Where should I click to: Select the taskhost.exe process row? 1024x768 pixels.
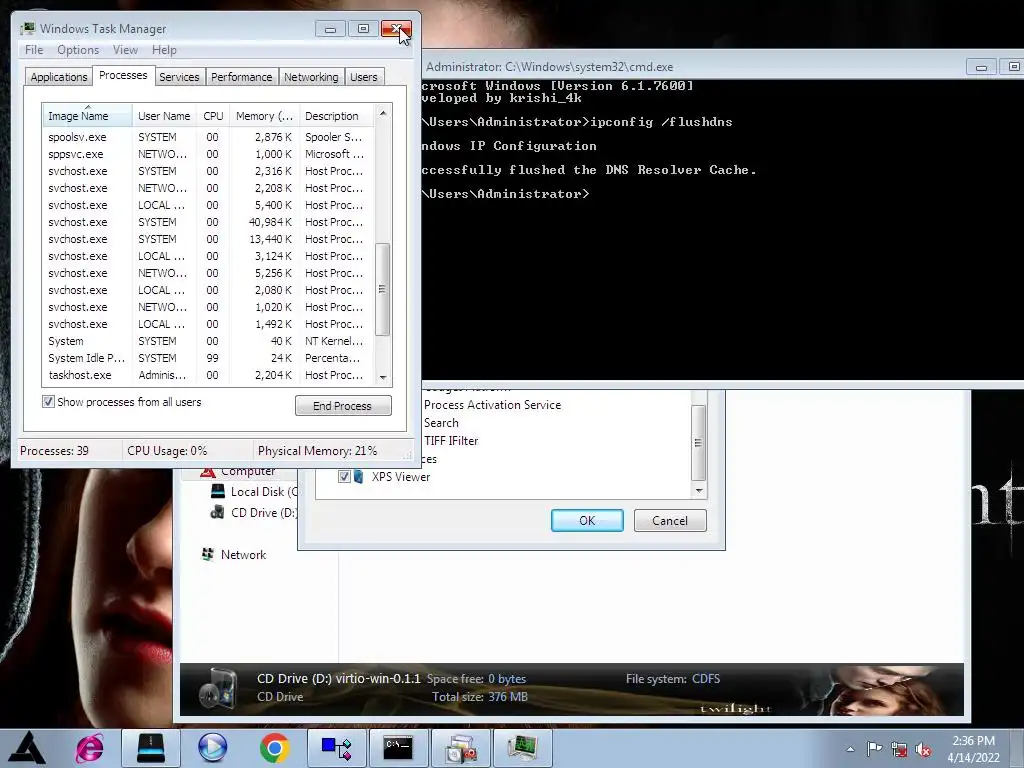tap(208, 375)
